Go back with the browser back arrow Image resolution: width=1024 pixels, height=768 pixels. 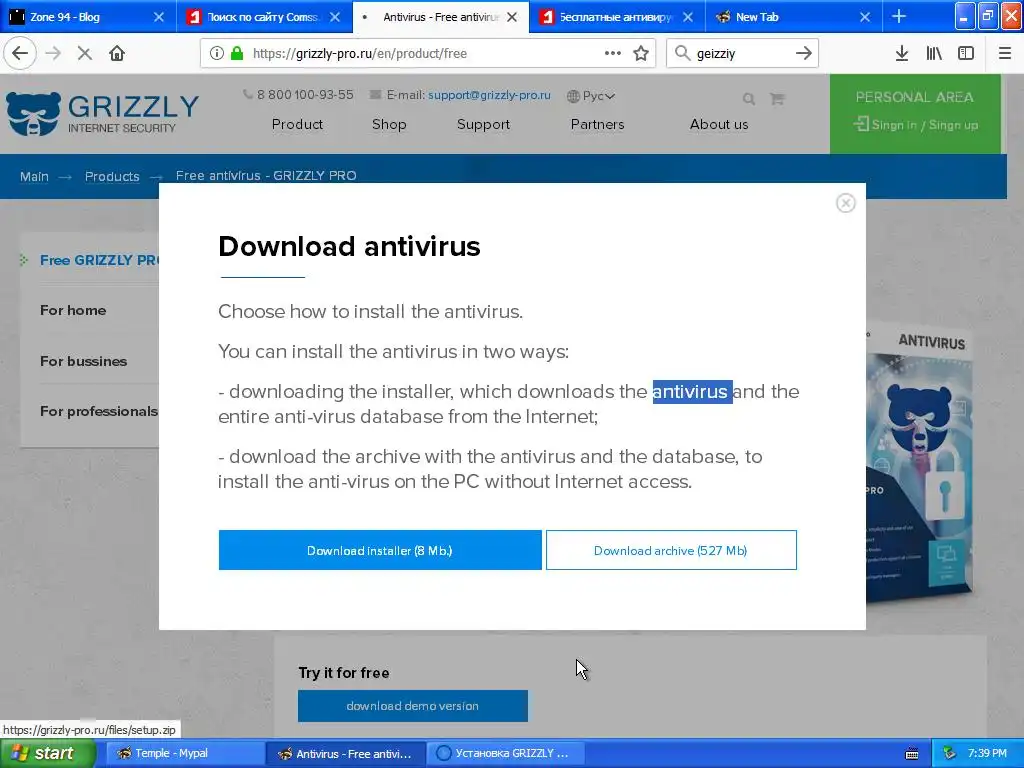coord(20,53)
